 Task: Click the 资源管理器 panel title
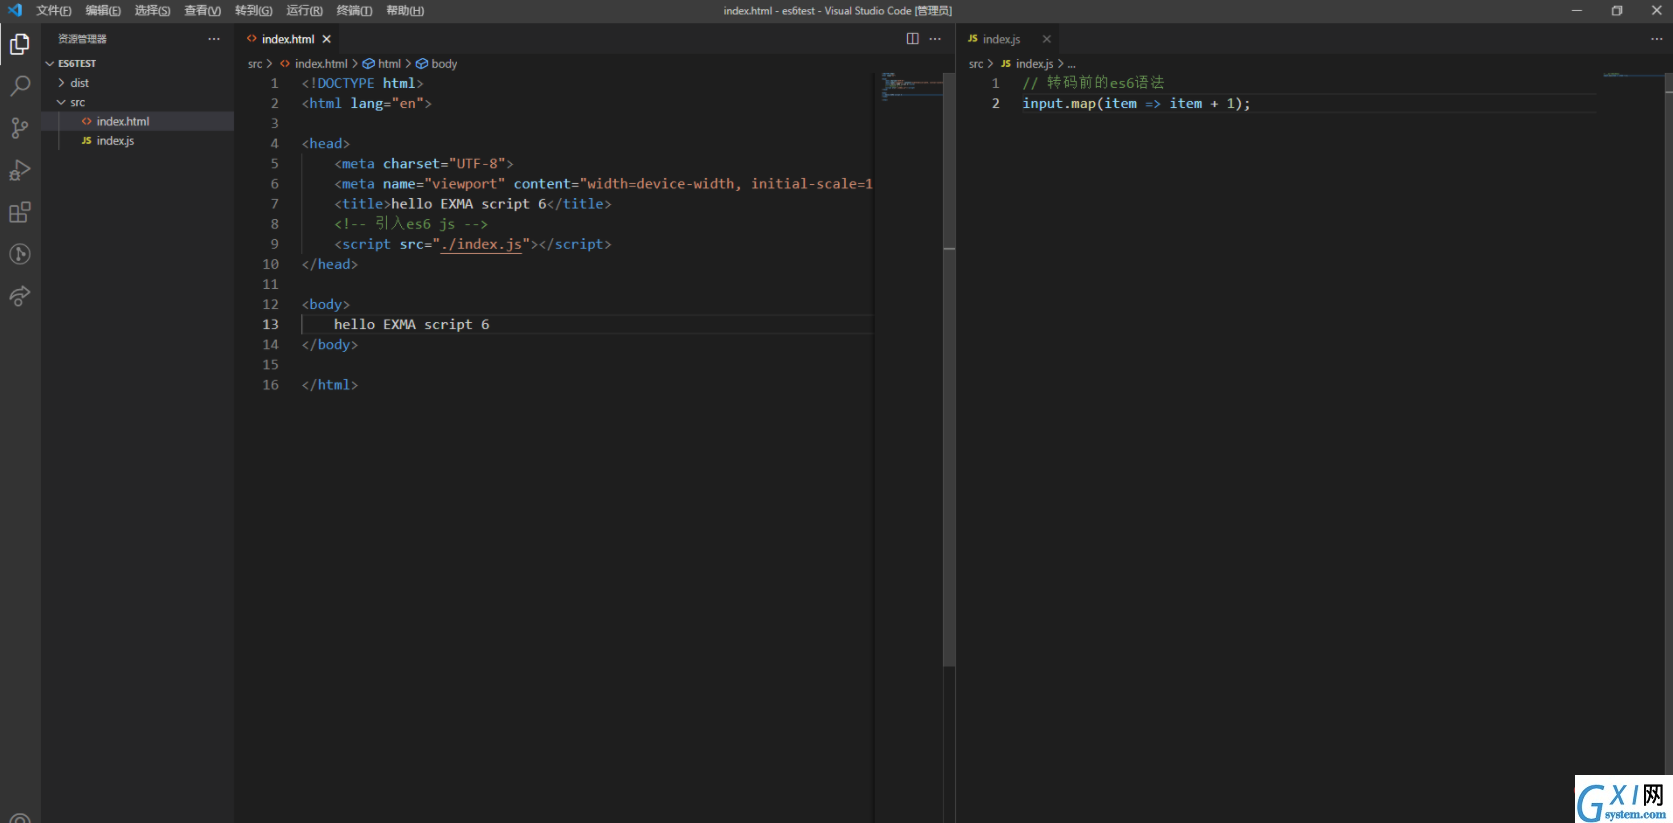(x=82, y=39)
